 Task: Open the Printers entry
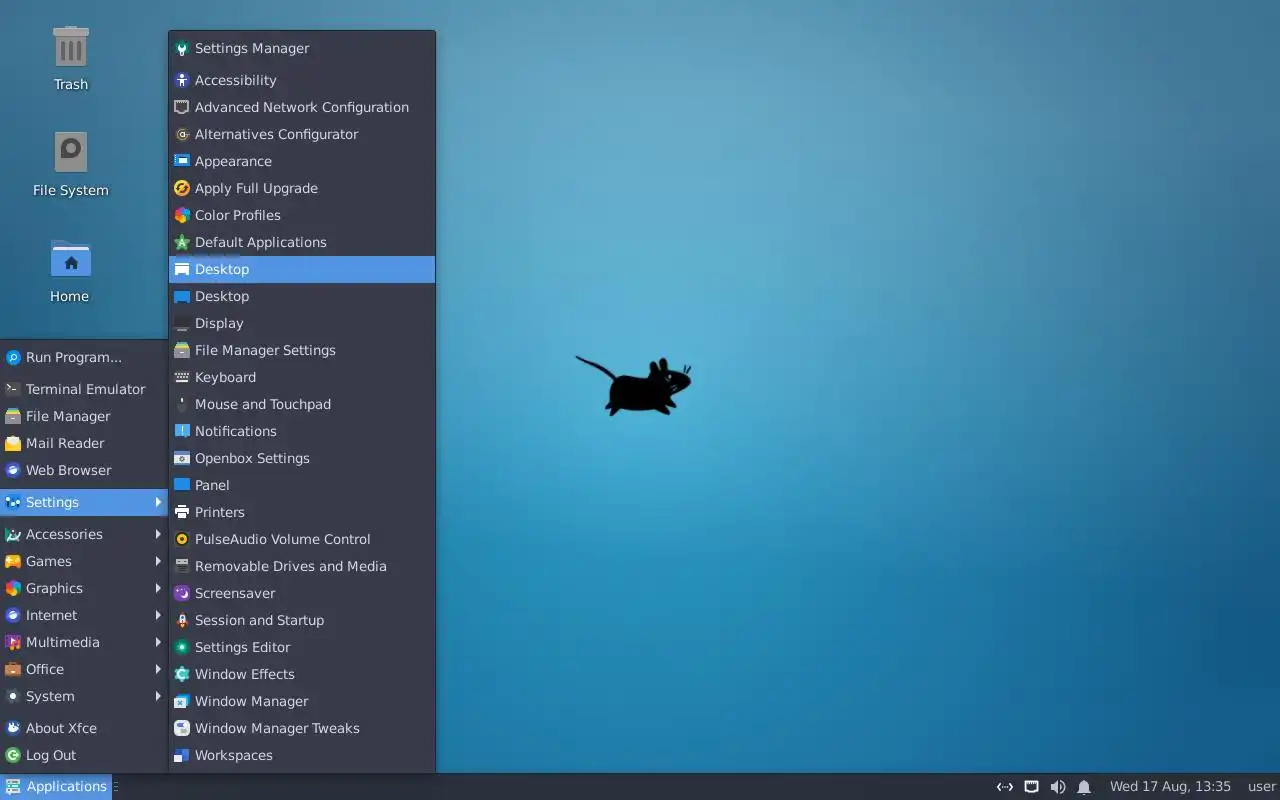coord(302,512)
